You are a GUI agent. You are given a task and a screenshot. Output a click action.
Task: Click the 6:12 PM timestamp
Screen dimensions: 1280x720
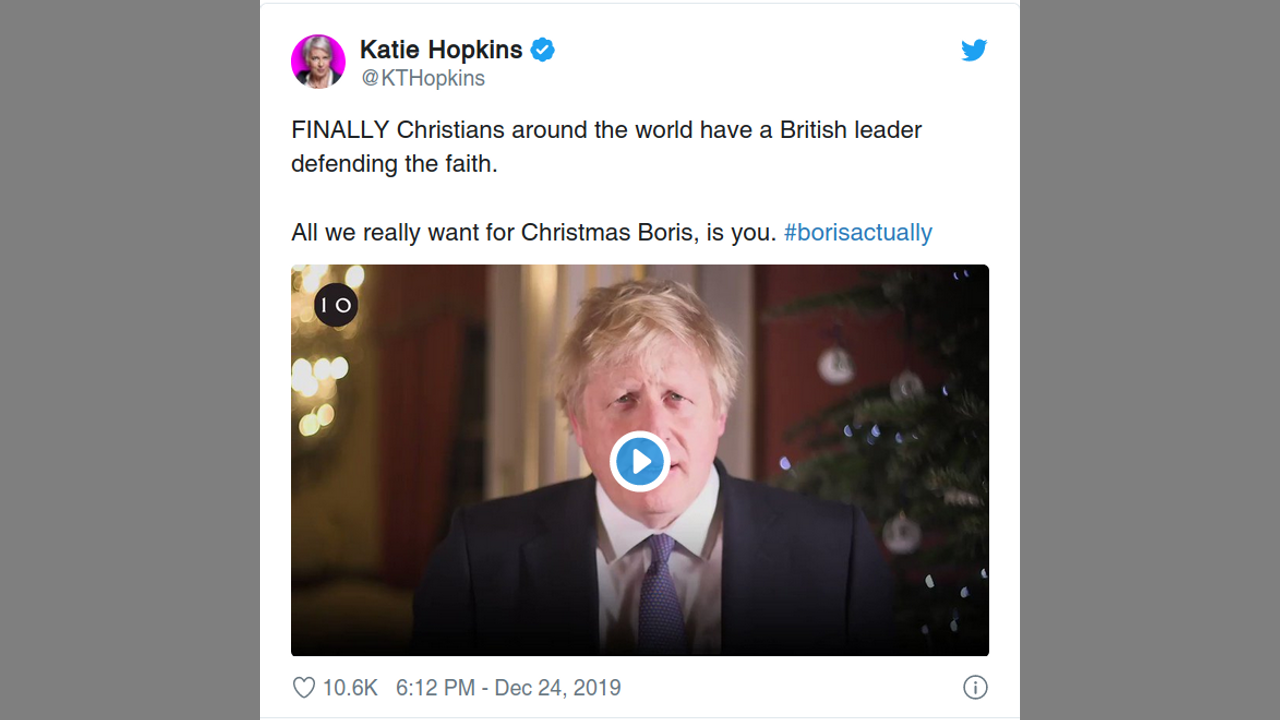click(435, 688)
